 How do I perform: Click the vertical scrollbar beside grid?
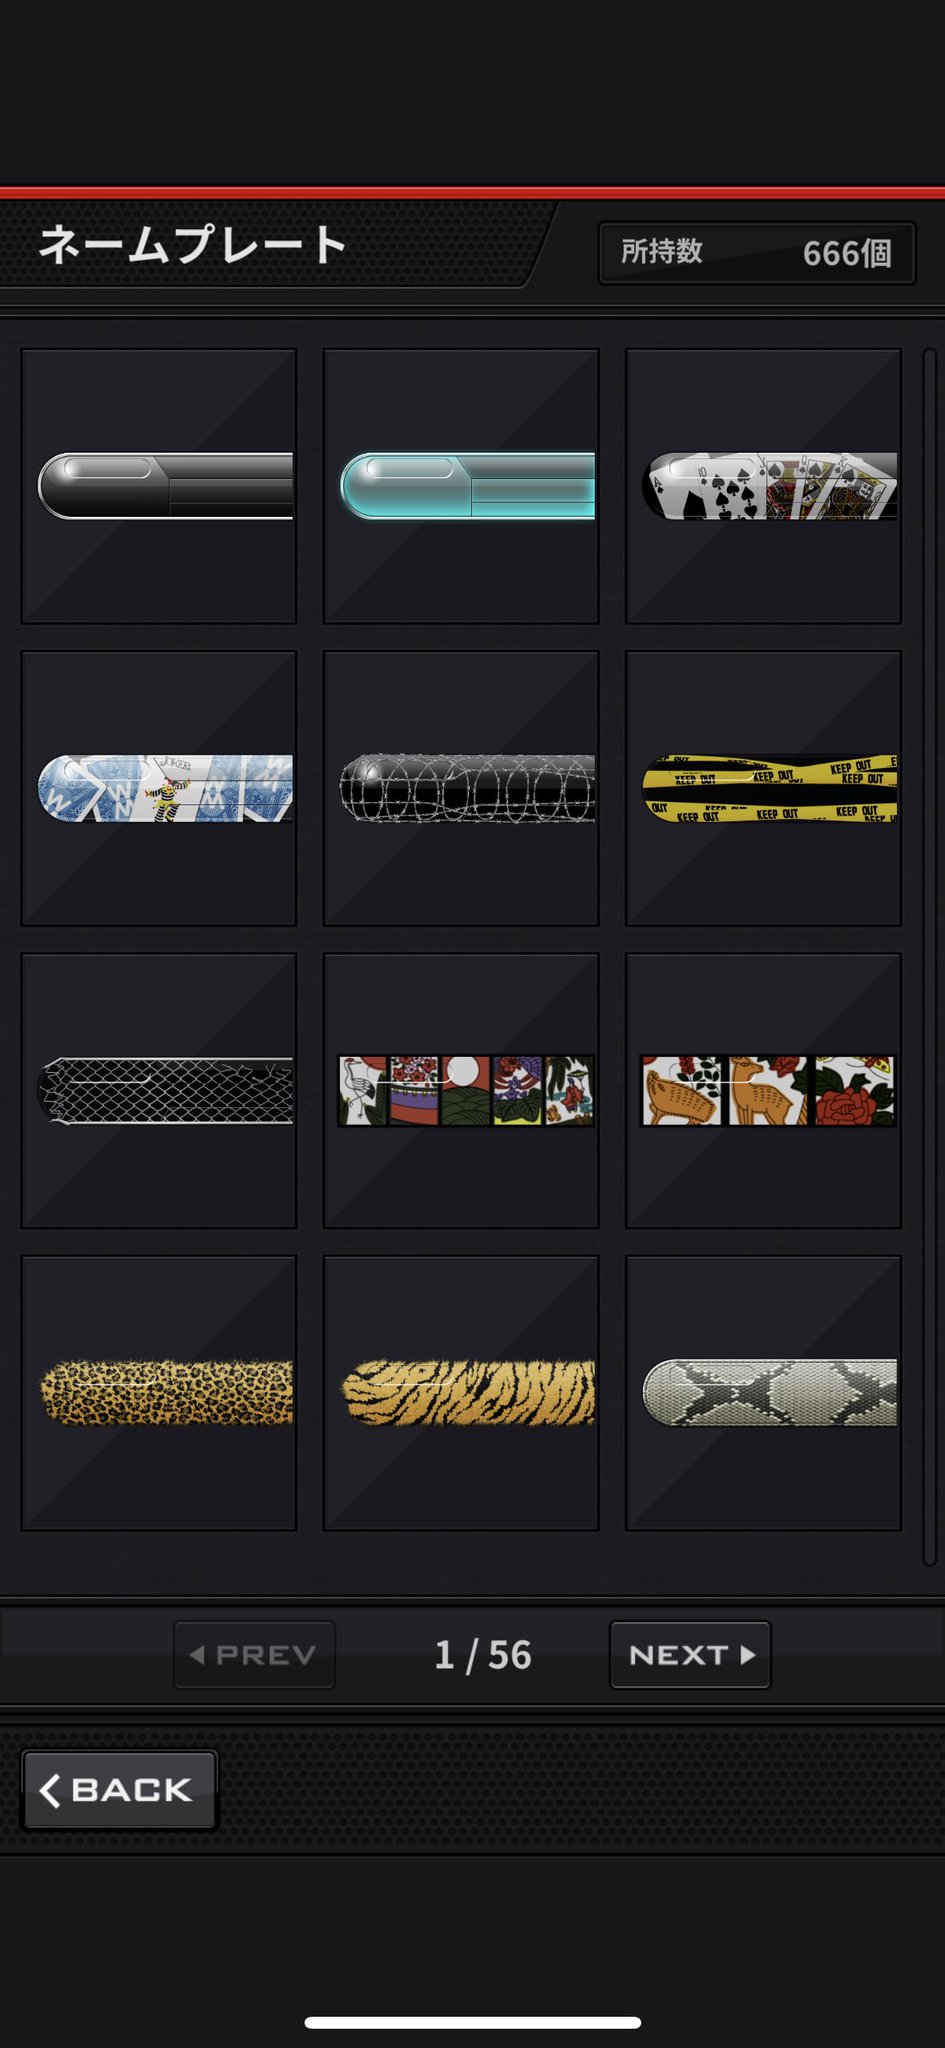click(x=929, y=956)
